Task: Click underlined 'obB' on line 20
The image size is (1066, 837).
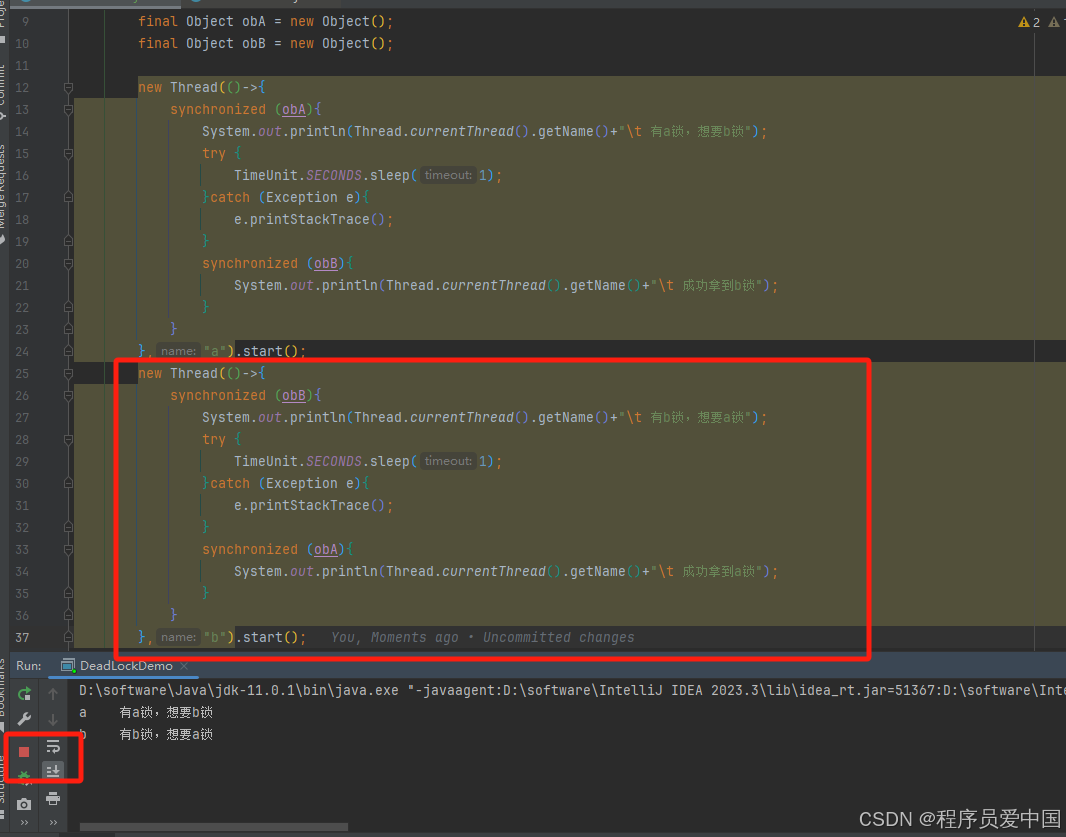Action: click(x=326, y=263)
